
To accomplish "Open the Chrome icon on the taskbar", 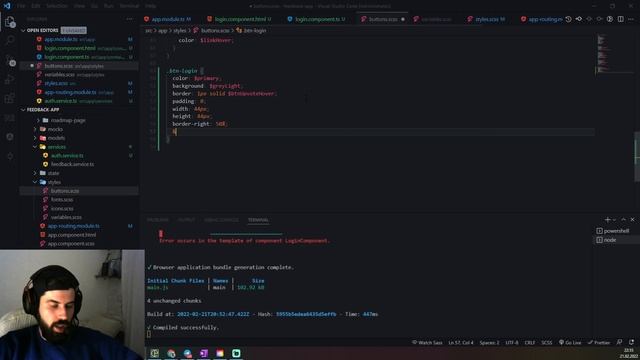I will click(171, 353).
